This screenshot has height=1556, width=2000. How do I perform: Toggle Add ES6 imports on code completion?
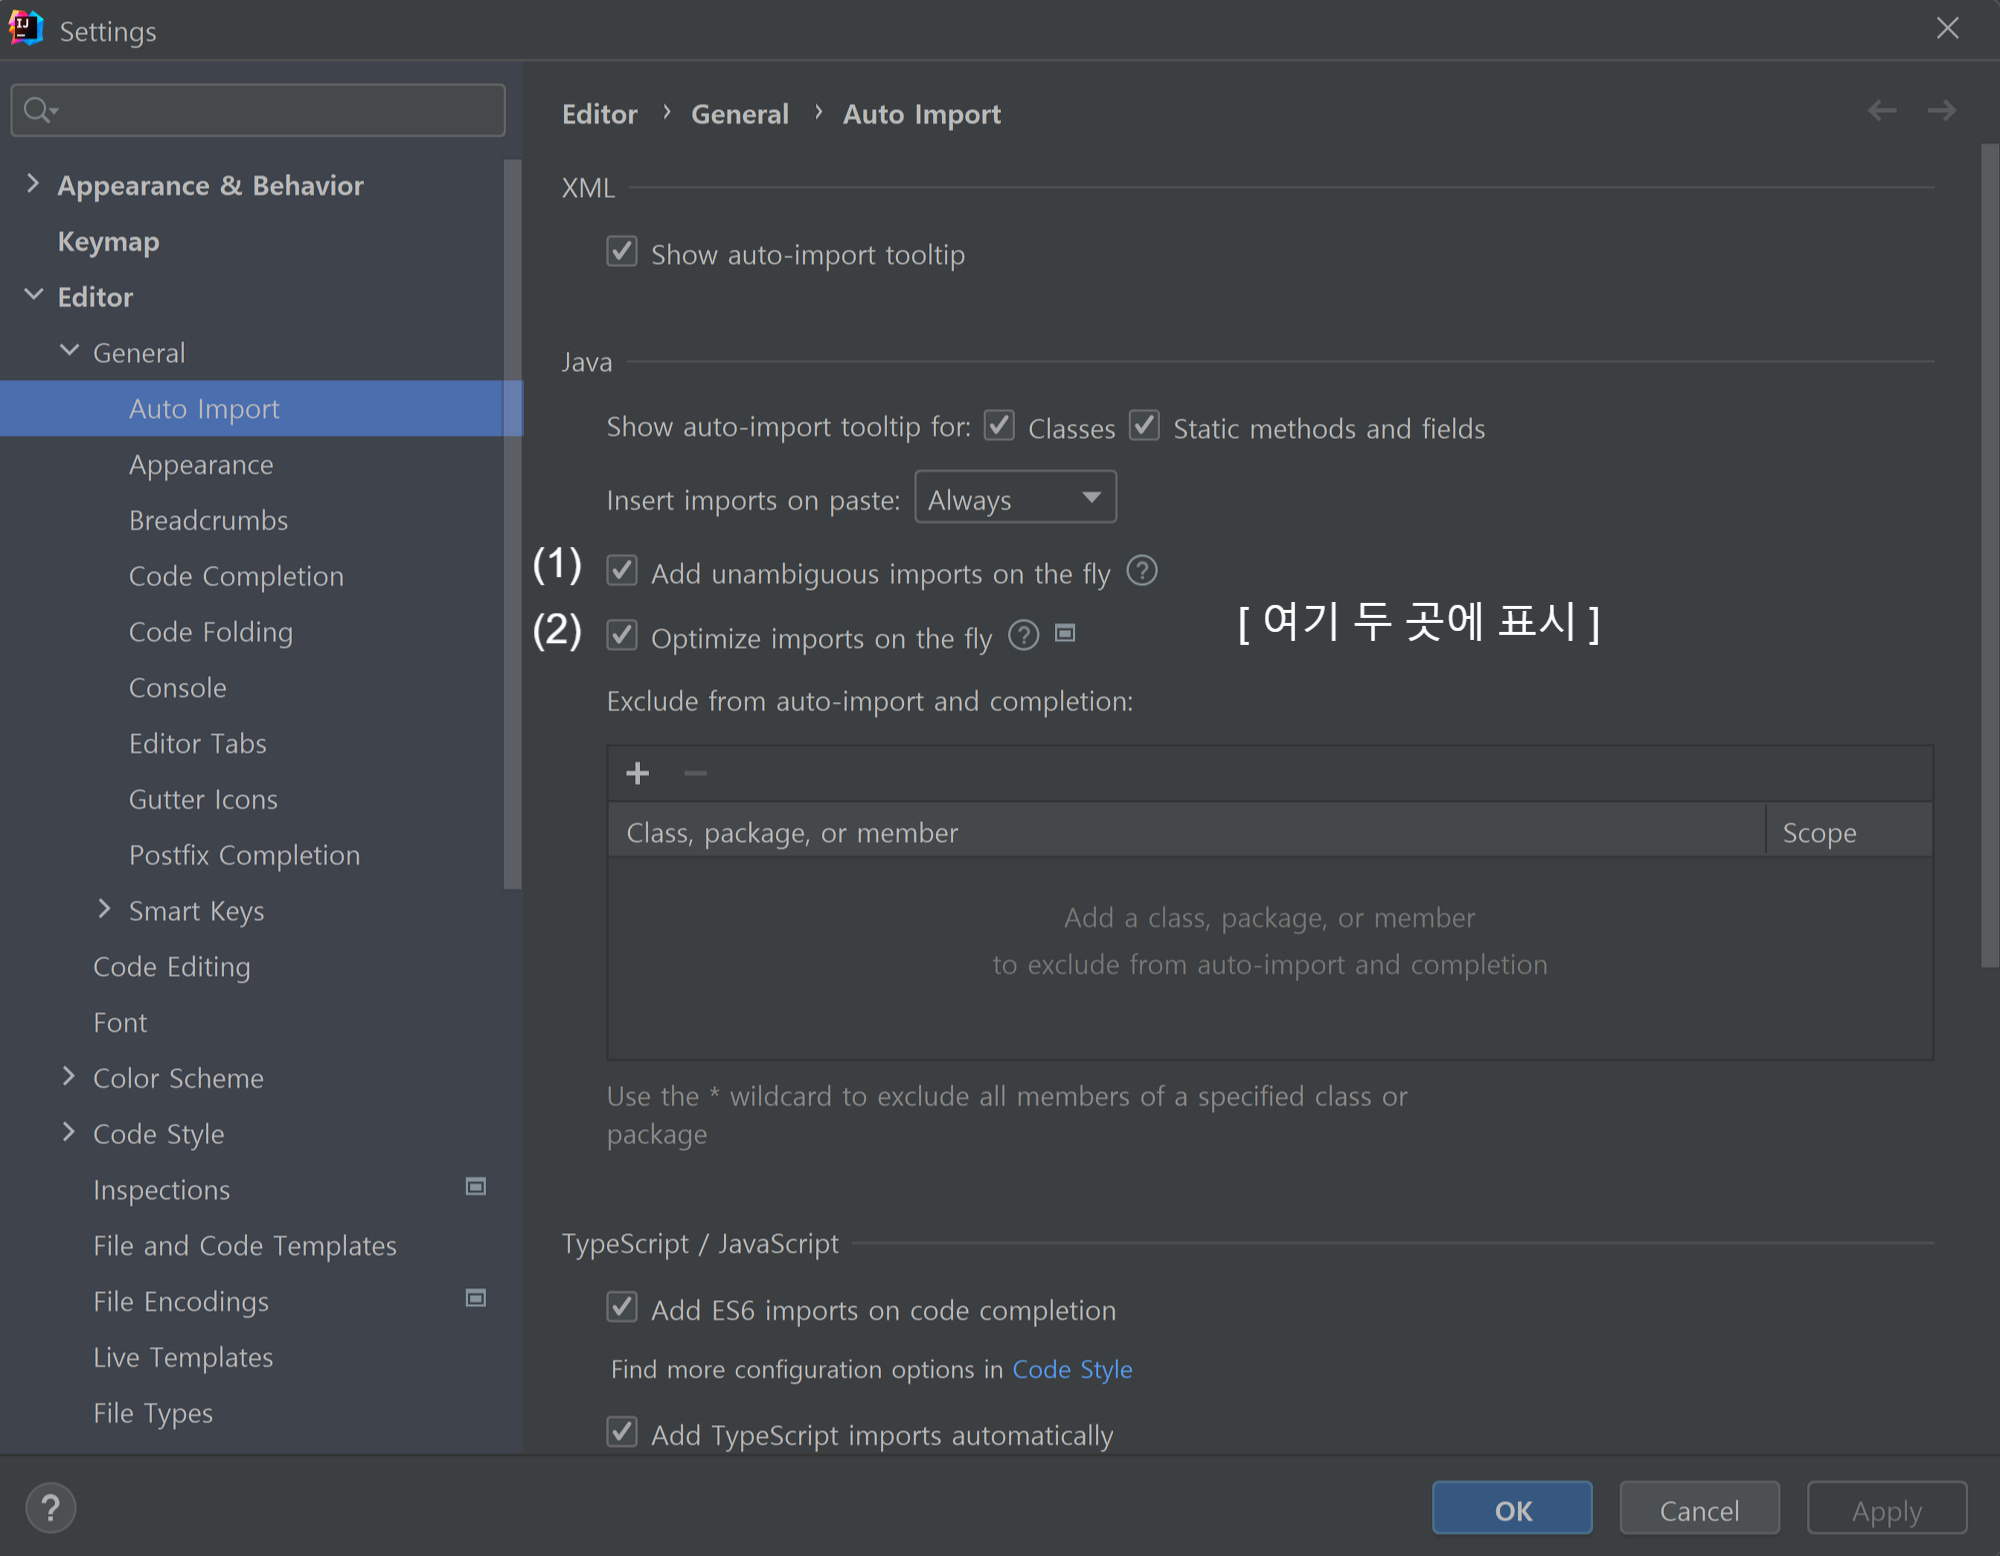tap(621, 1307)
